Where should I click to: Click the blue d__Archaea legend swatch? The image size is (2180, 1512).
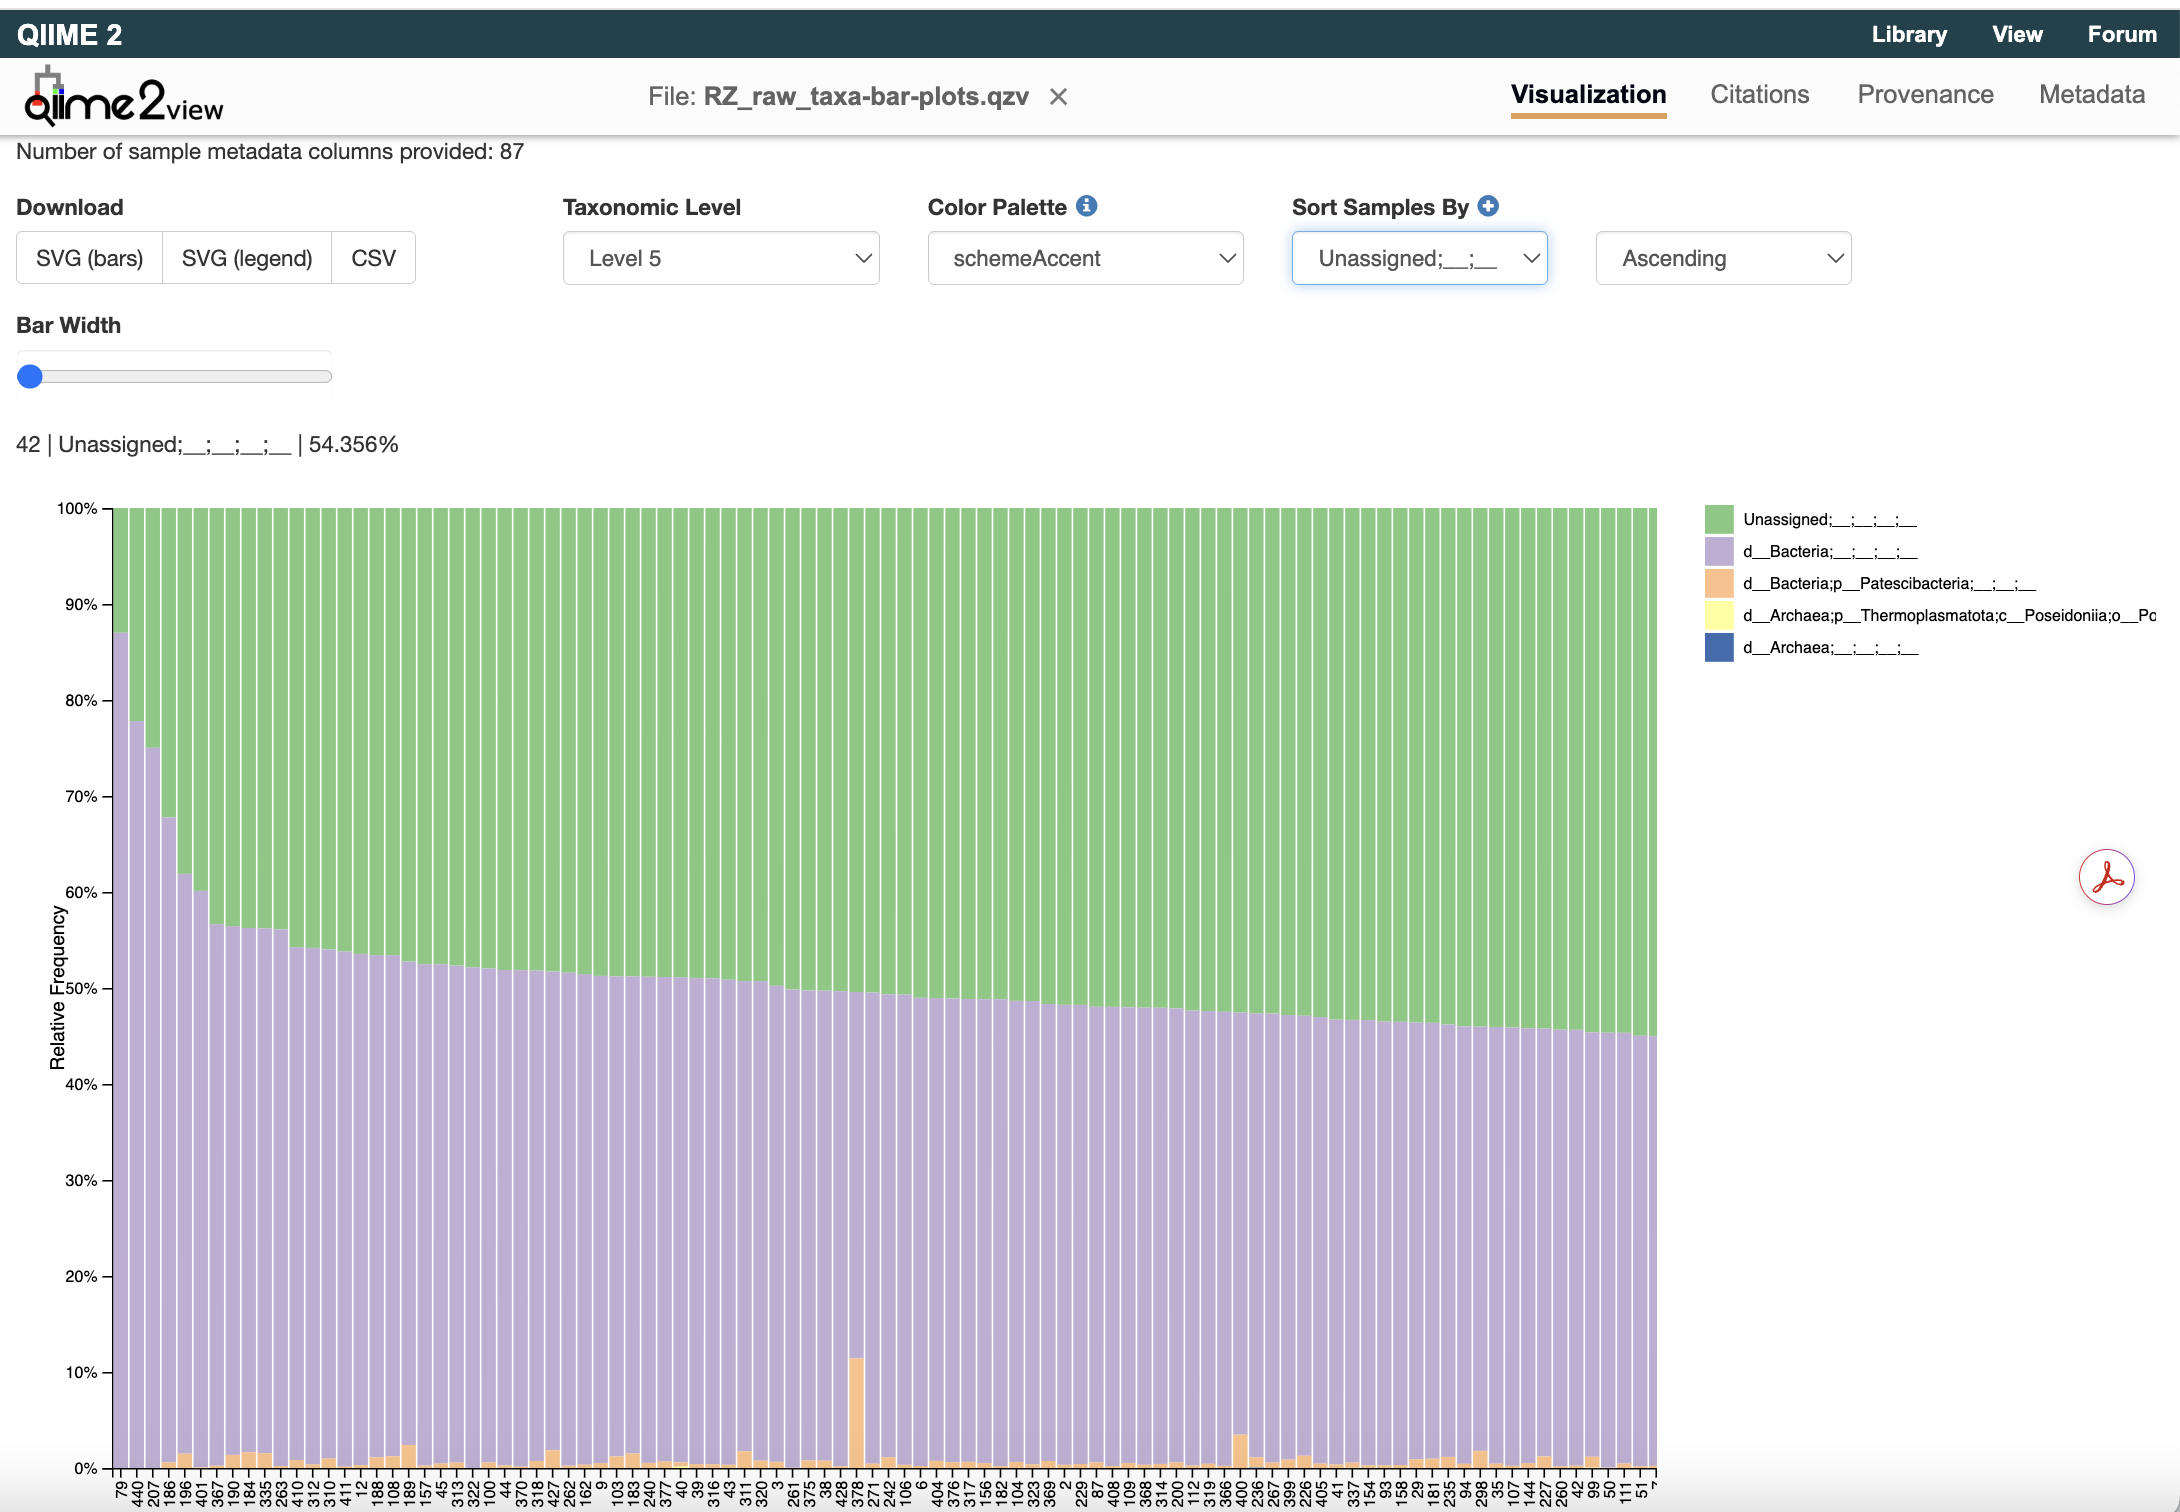1718,647
